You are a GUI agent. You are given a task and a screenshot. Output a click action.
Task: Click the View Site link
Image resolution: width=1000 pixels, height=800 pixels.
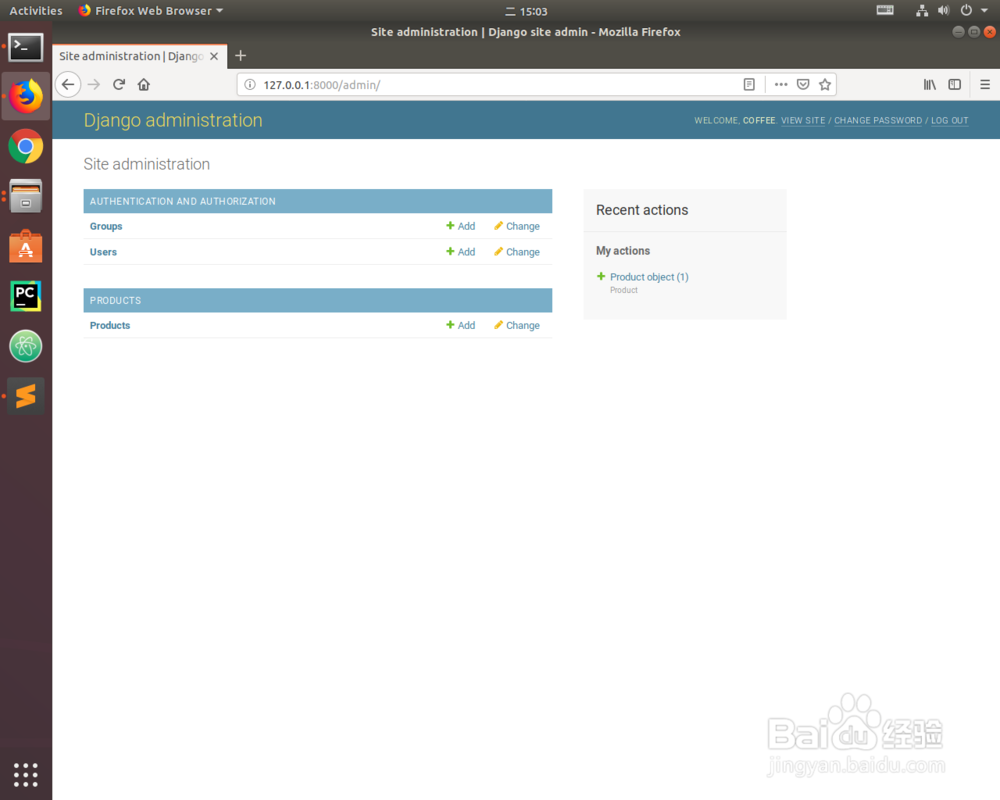pyautogui.click(x=803, y=121)
